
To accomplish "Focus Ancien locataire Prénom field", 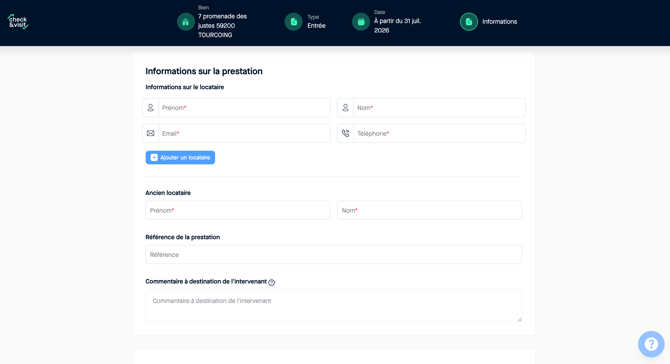I will [238, 210].
